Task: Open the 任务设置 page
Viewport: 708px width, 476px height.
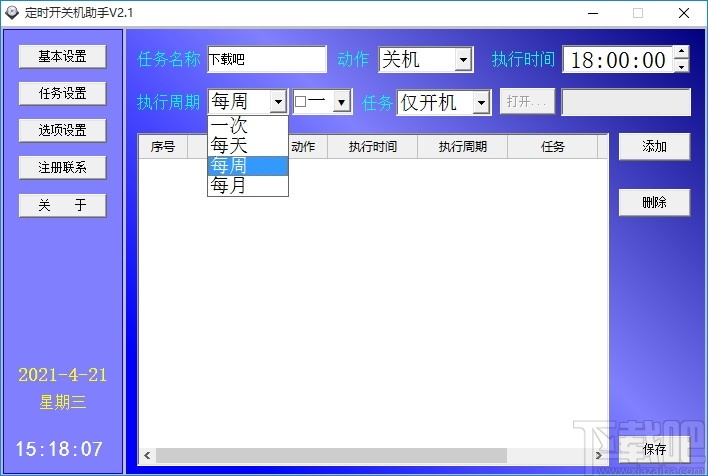Action: (62, 93)
